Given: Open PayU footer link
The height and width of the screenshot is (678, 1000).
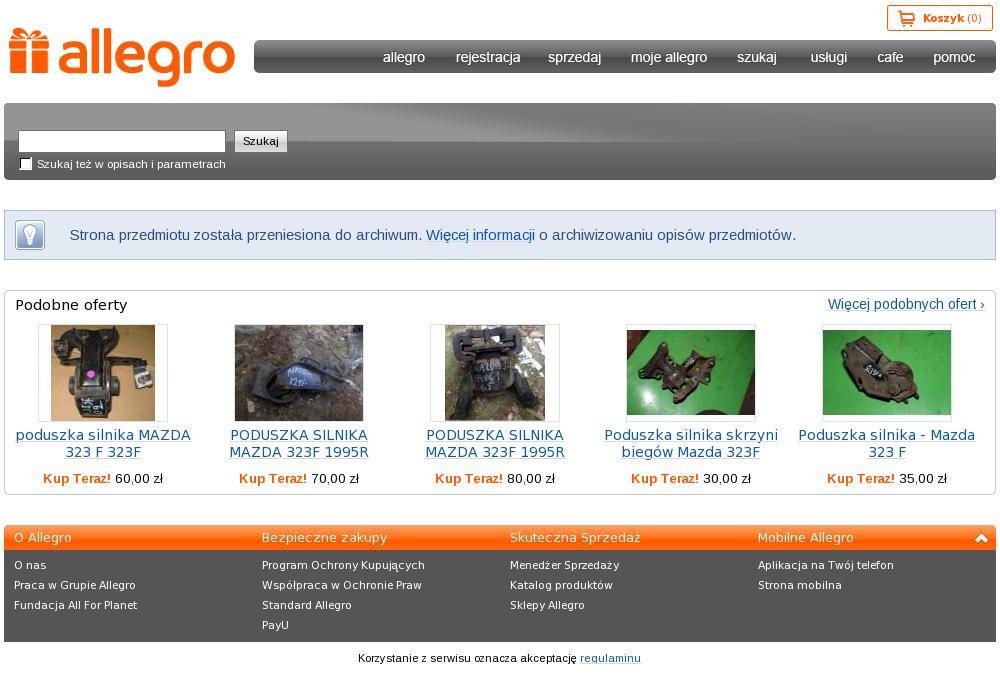Looking at the screenshot, I should [275, 625].
